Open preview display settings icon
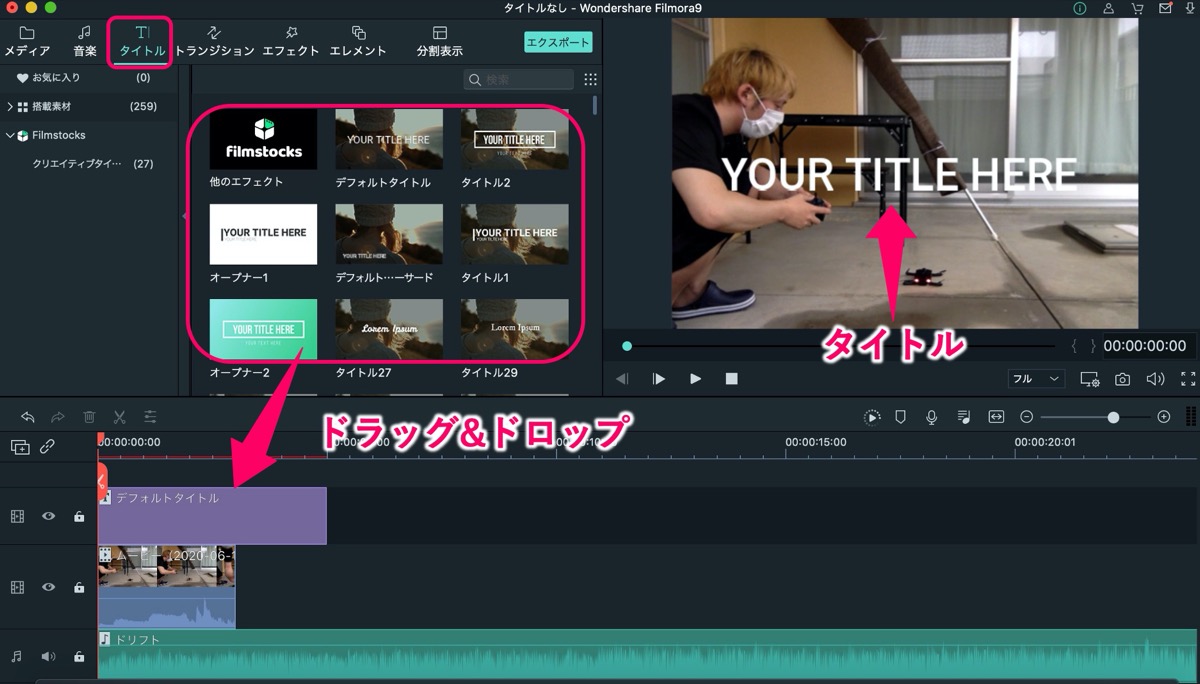 tap(1090, 379)
